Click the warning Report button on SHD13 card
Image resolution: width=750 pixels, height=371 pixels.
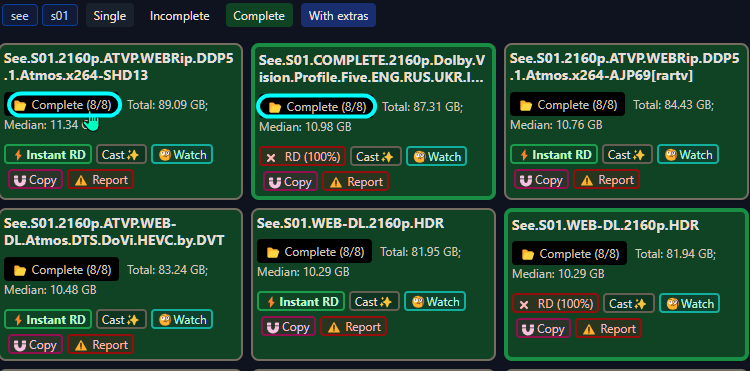tap(100, 180)
